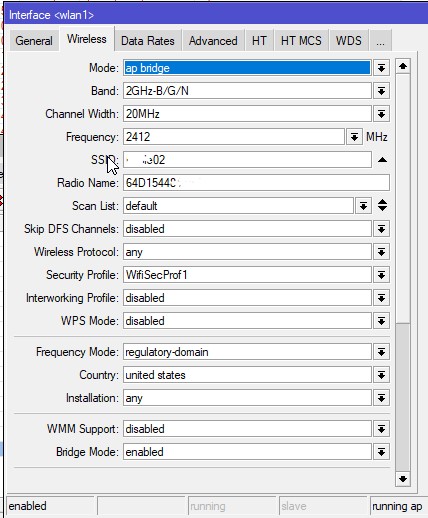This screenshot has height=518, width=428.
Task: Open the WMM Support dropdown
Action: click(x=381, y=429)
